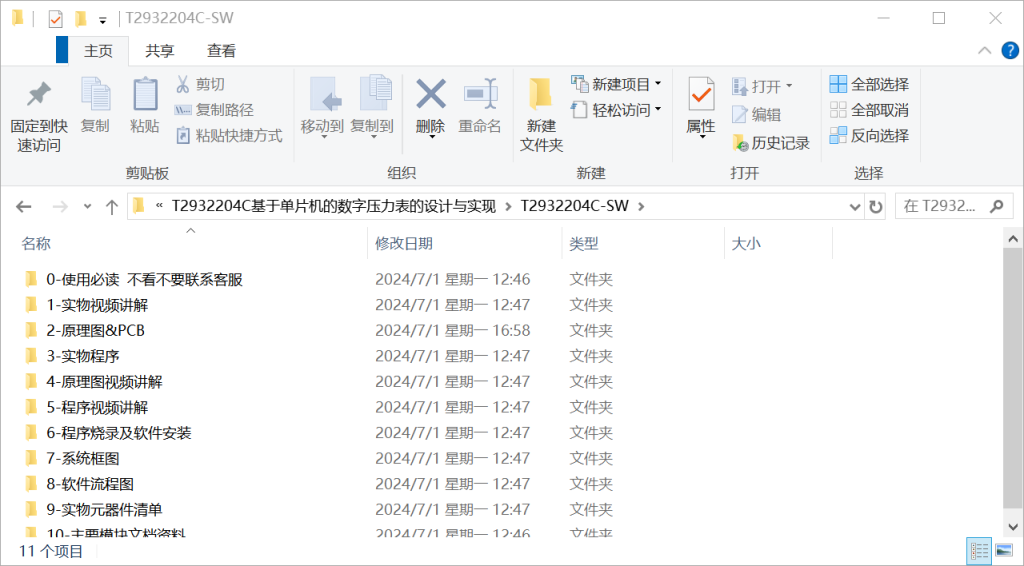
Task: Click the search magnifier icon
Action: (997, 206)
